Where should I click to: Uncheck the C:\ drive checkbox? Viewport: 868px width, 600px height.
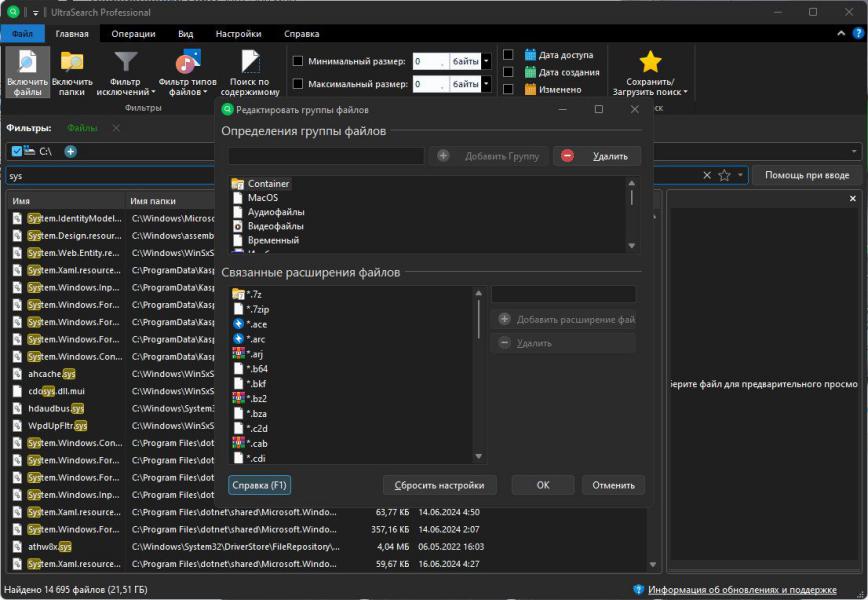(x=17, y=151)
